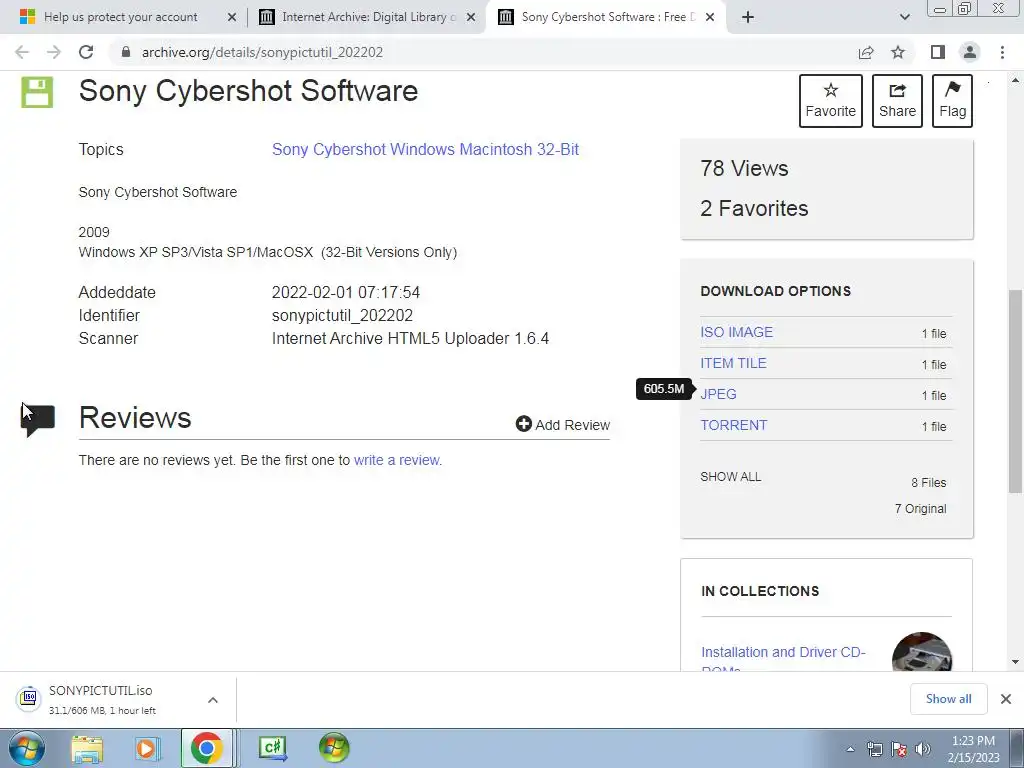Click the volume speaker icon
1024x768 pixels.
click(x=922, y=749)
